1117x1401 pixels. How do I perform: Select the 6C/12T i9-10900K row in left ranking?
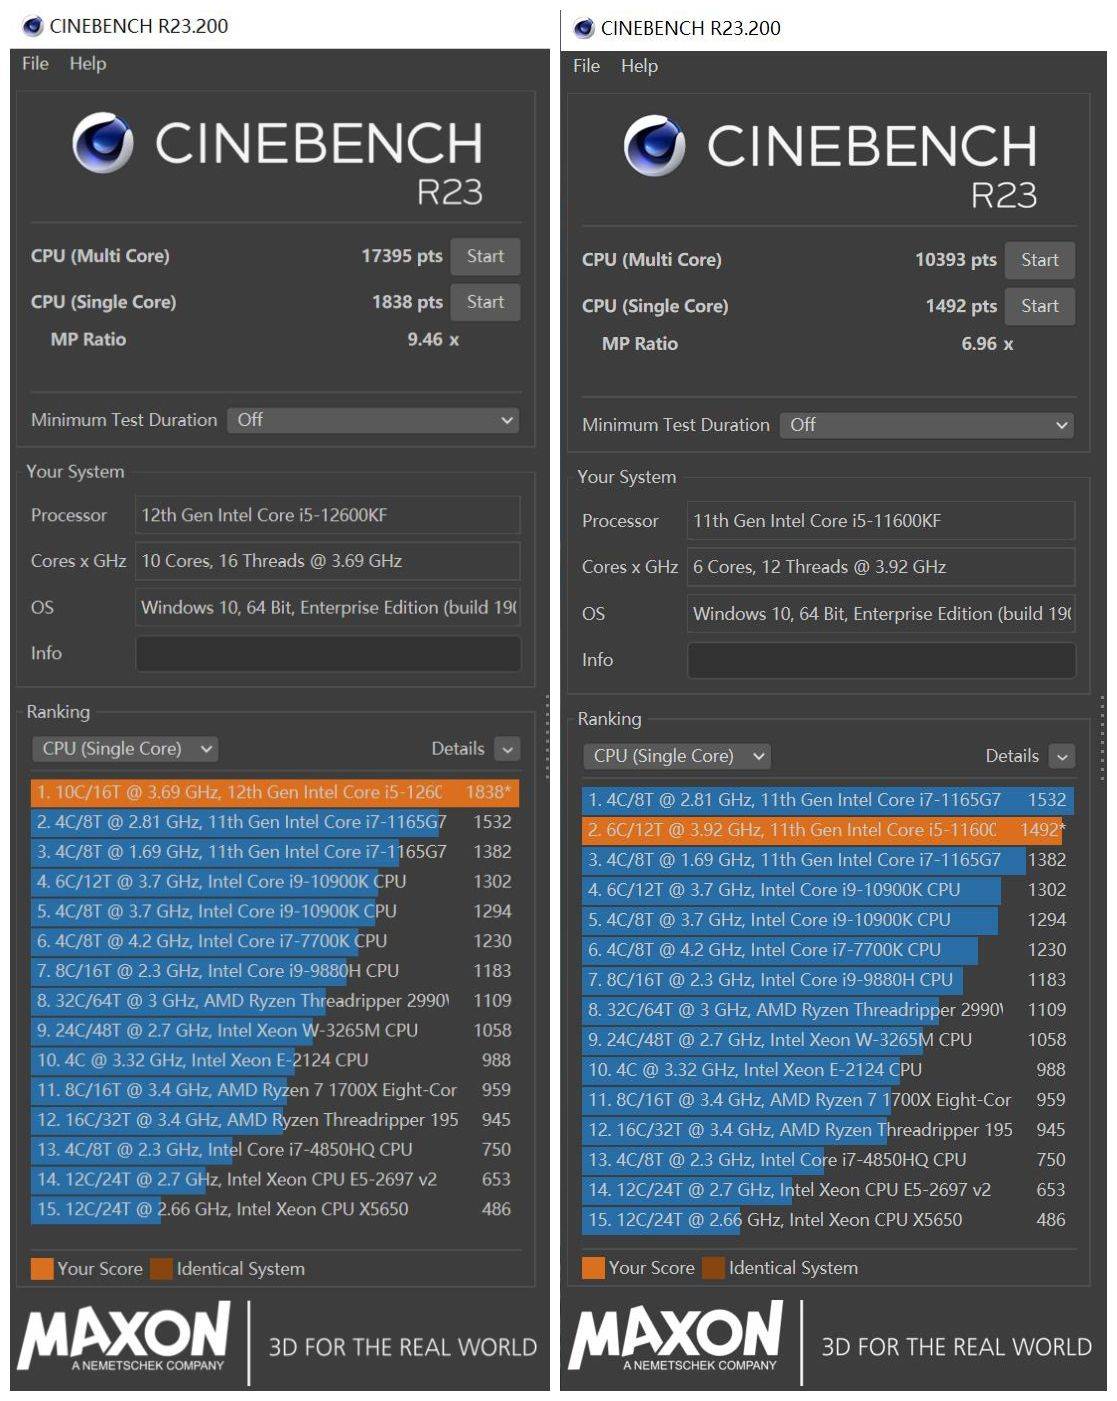tap(275, 881)
